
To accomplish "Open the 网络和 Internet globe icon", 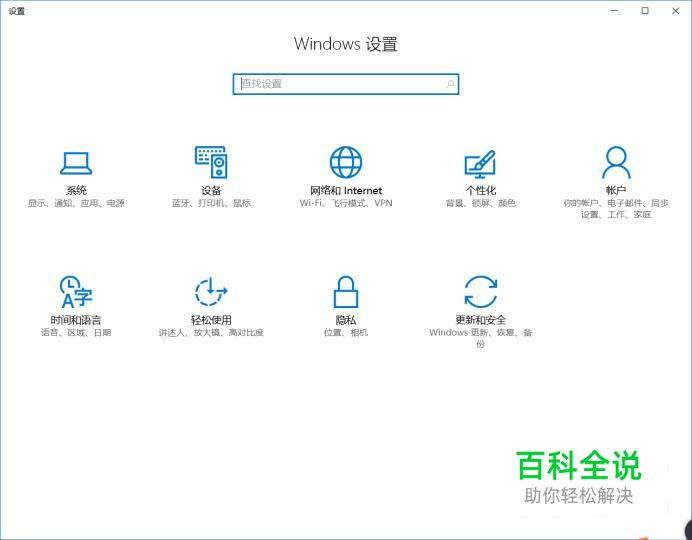I will pos(346,162).
